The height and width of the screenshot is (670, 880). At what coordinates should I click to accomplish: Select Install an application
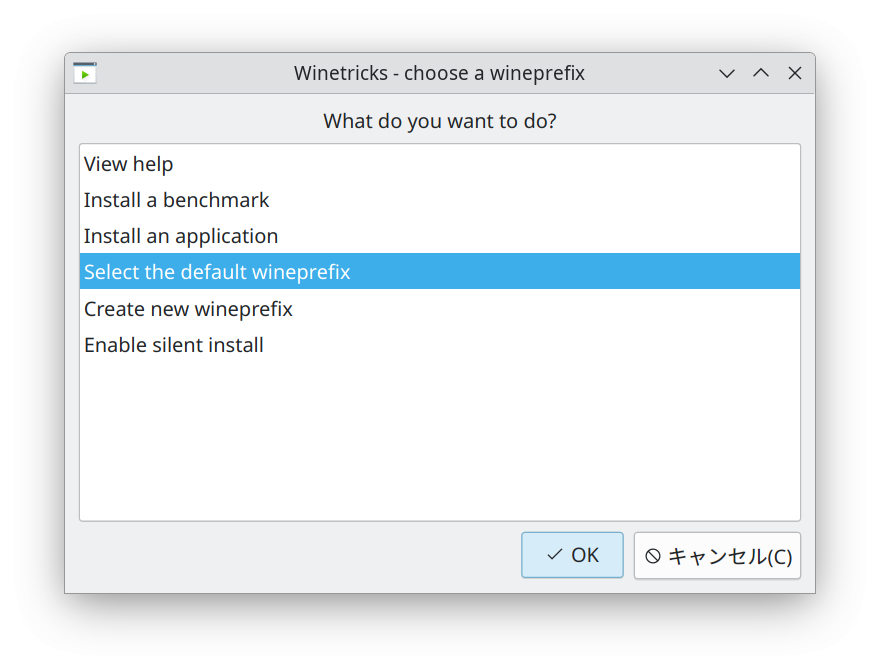pos(440,236)
